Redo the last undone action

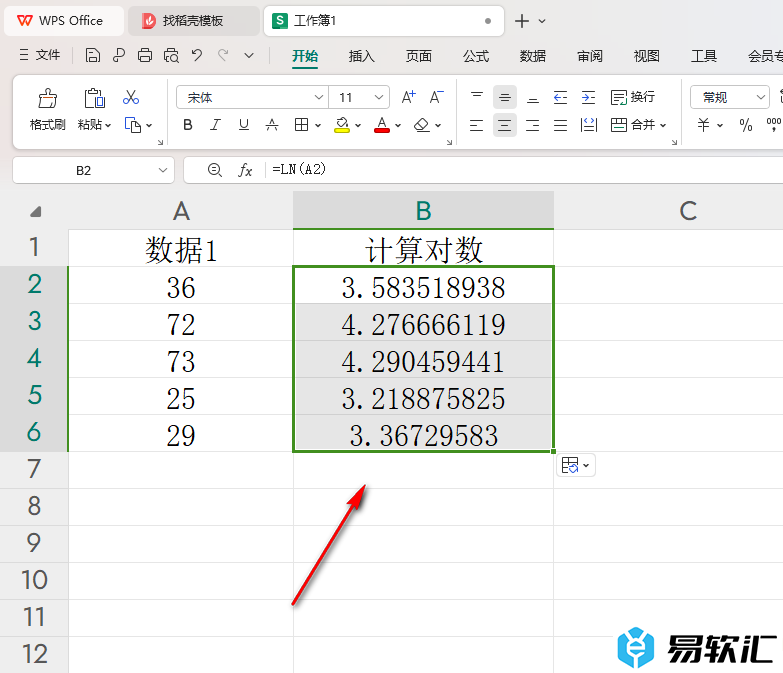pos(223,55)
